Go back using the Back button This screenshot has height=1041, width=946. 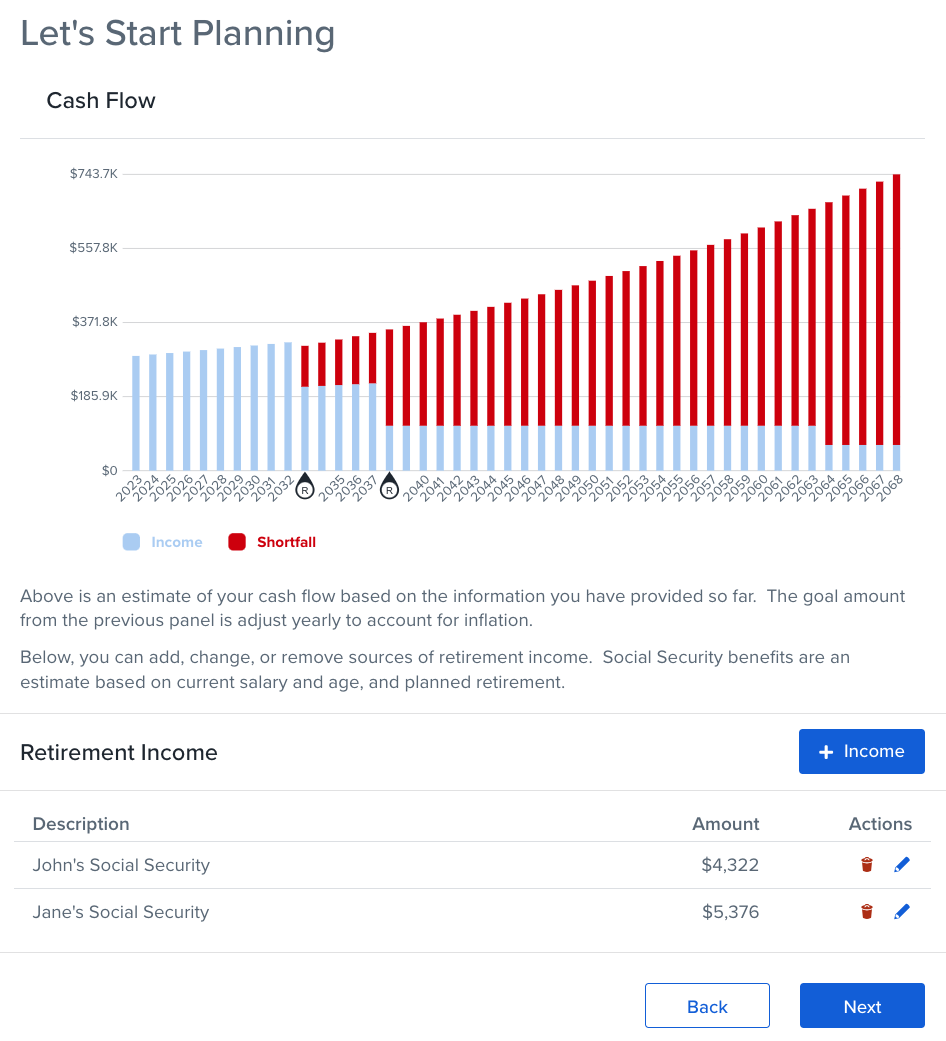[707, 1005]
